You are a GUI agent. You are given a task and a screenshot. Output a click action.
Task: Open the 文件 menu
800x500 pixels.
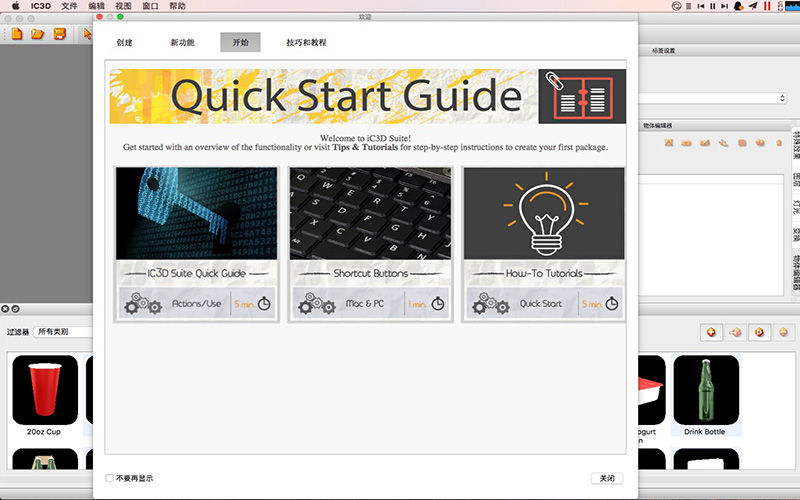69,6
